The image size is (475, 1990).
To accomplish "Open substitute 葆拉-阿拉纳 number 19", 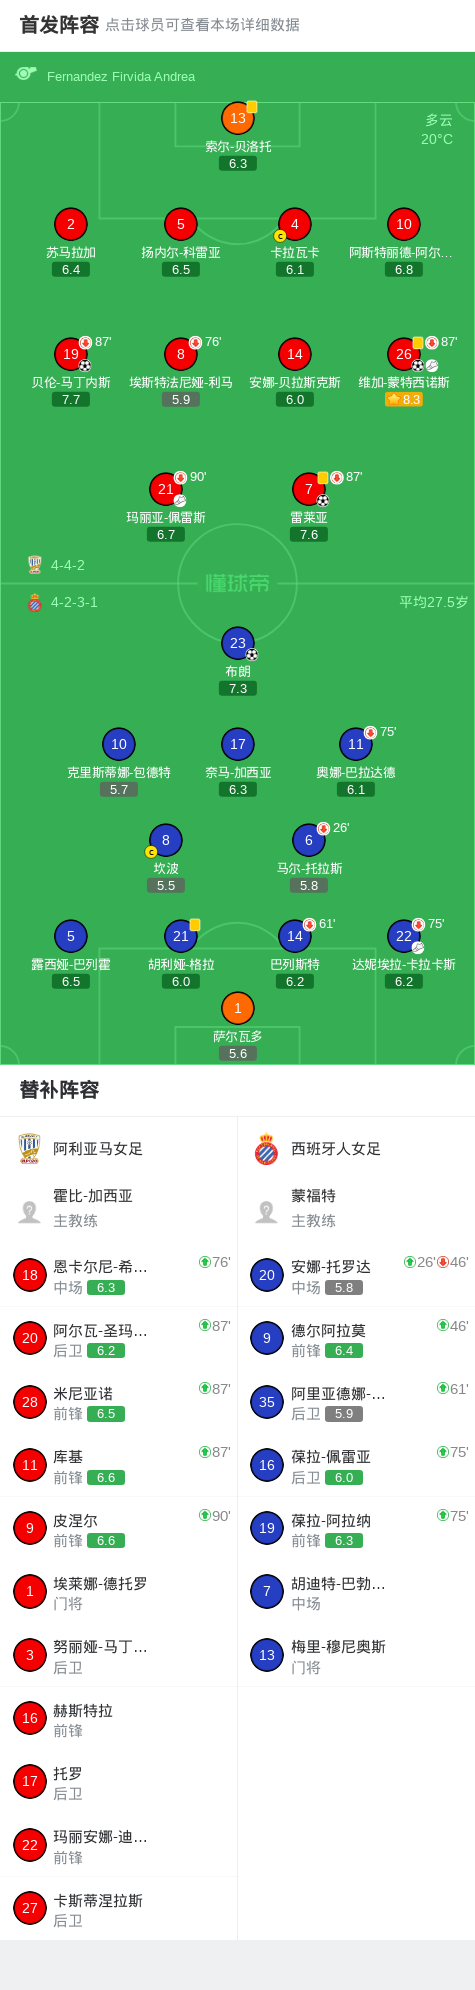I will (356, 1528).
